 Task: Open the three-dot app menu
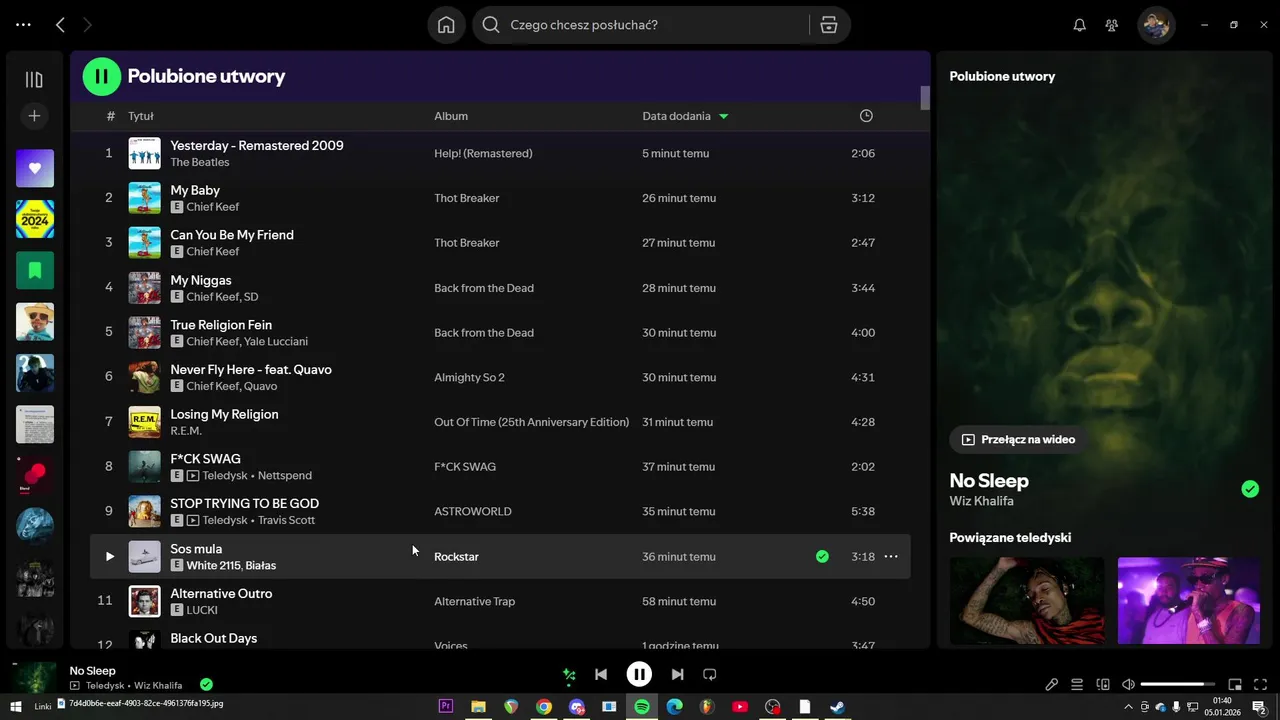click(23, 25)
